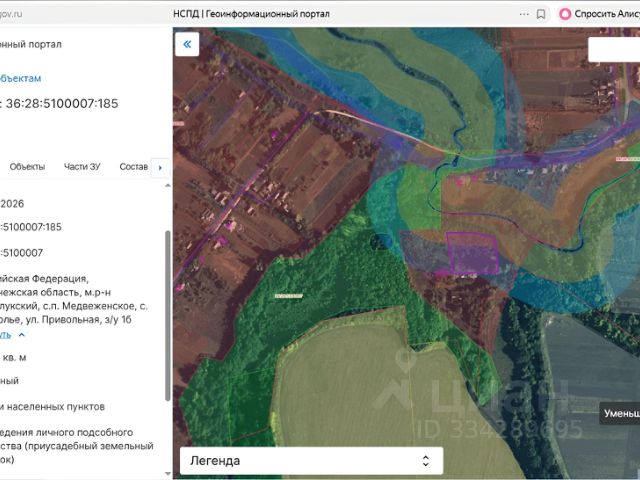Follow the back to objects link
Viewport: 640px width, 480px height.
point(20,78)
